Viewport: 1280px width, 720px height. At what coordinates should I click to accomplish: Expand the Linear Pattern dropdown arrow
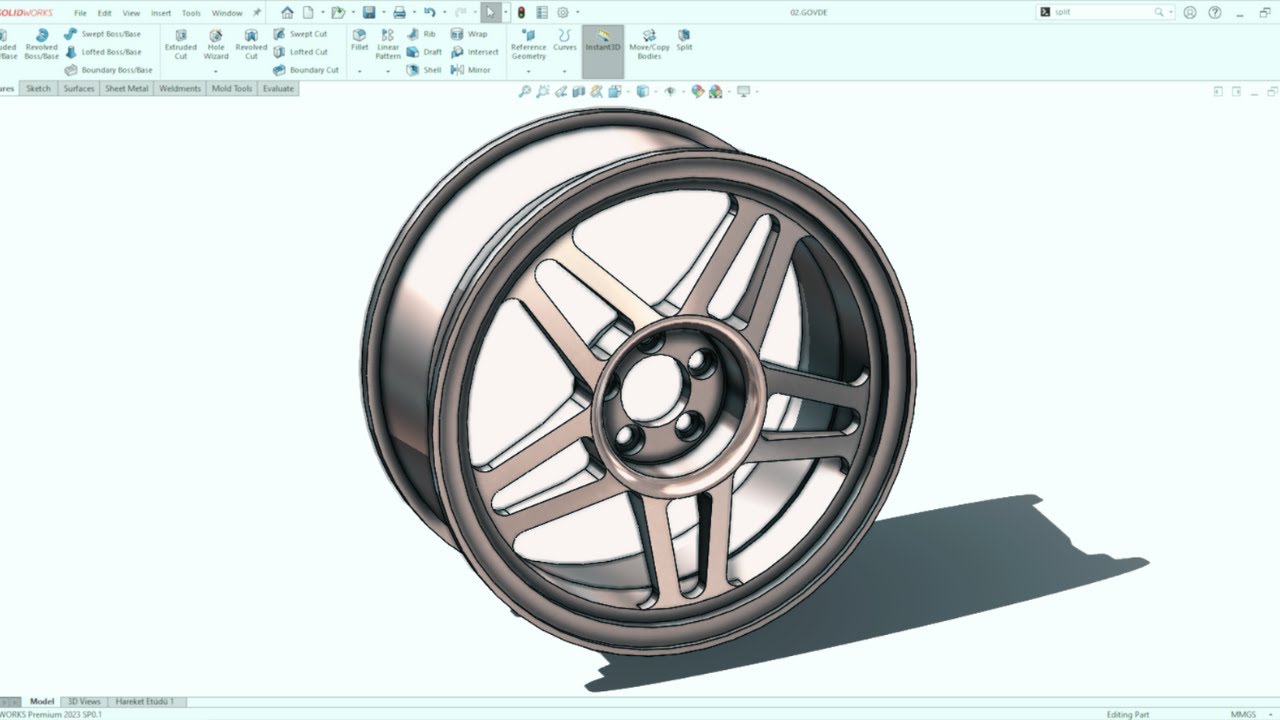tap(388, 71)
